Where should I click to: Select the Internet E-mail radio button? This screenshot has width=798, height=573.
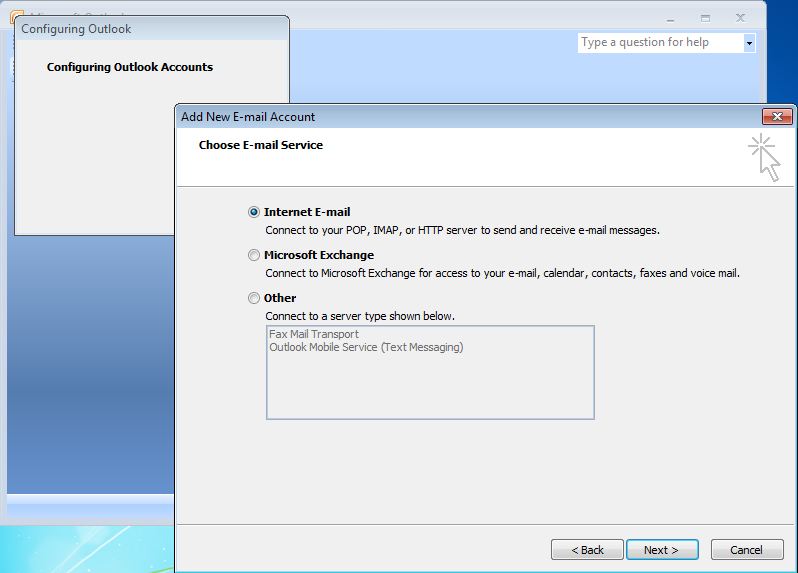(x=253, y=212)
